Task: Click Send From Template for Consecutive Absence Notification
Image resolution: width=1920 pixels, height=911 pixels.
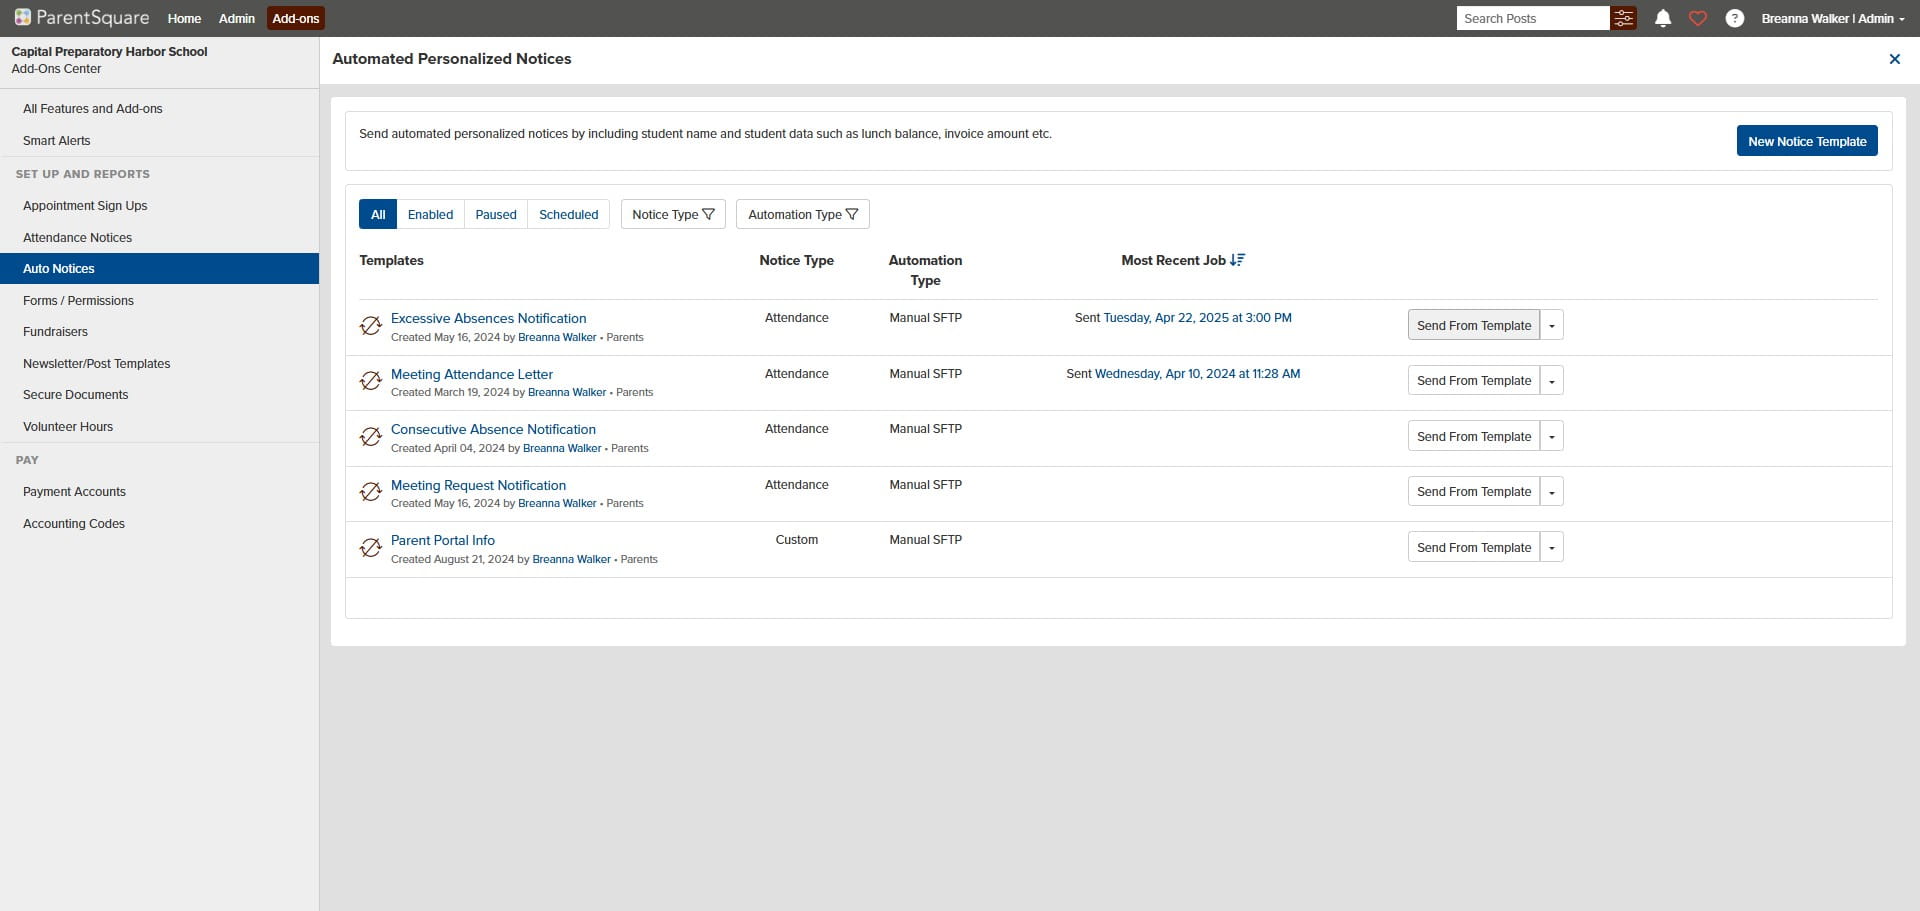Action: tap(1474, 436)
